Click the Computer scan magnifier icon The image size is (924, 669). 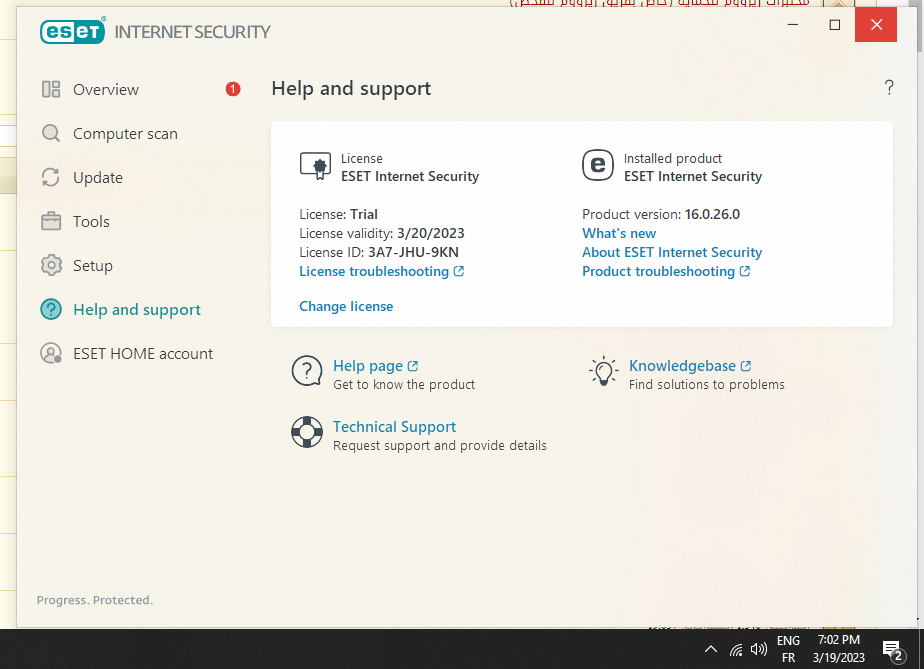pos(51,133)
